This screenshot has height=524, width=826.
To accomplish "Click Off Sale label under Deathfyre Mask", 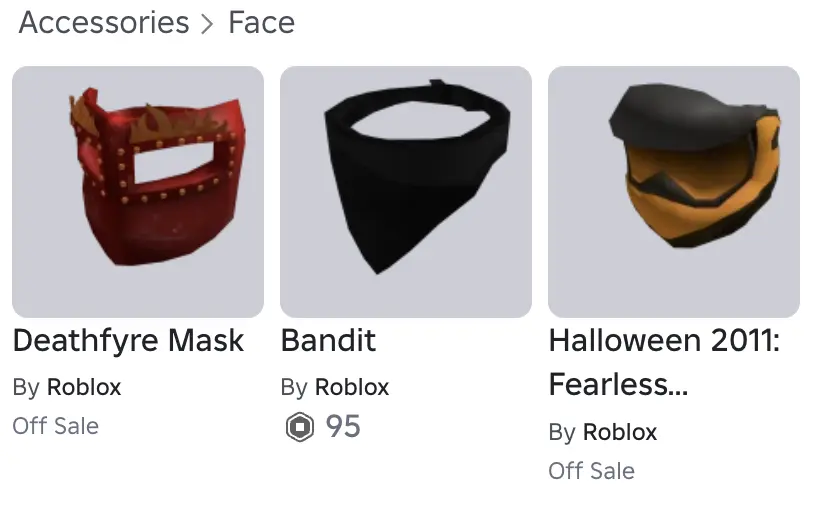I will pyautogui.click(x=56, y=426).
